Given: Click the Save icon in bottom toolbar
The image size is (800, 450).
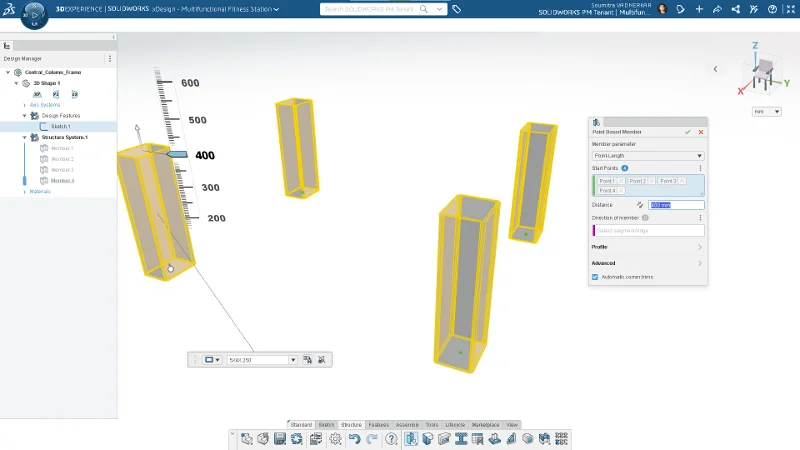Looking at the screenshot, I should click(x=279, y=438).
